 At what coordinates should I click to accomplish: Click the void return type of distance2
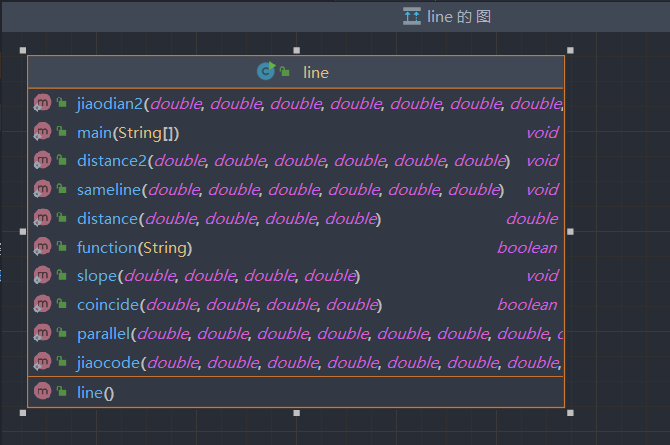(542, 161)
